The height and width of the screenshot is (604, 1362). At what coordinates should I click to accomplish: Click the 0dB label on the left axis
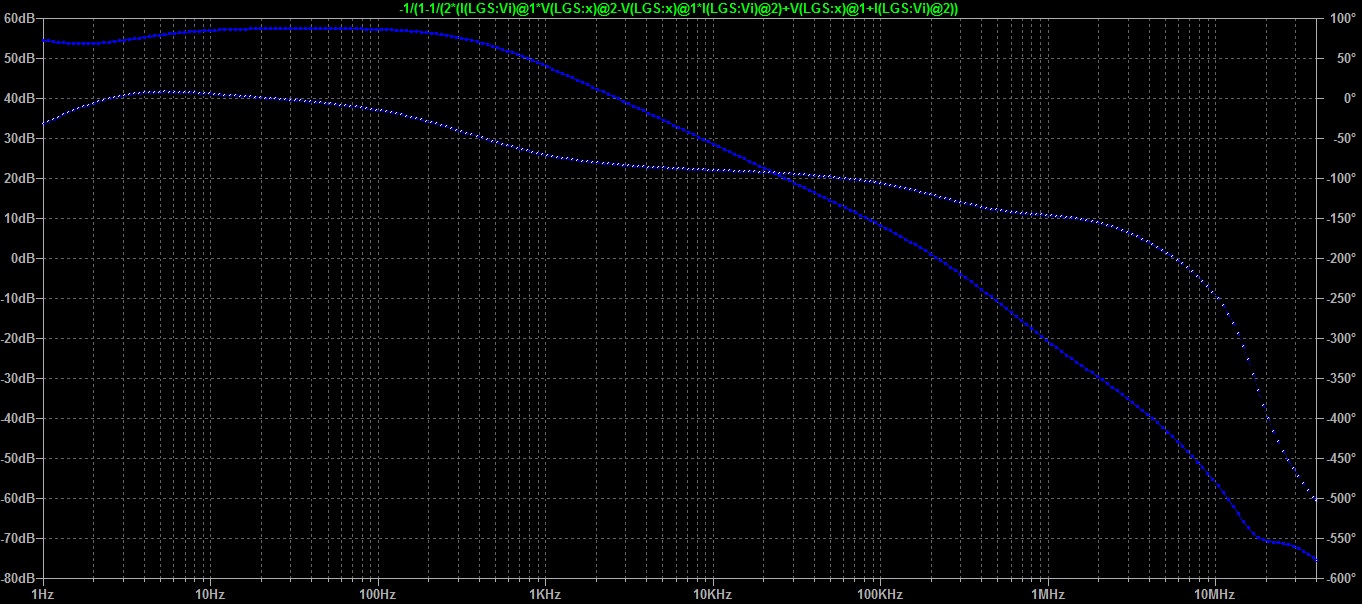[22, 258]
